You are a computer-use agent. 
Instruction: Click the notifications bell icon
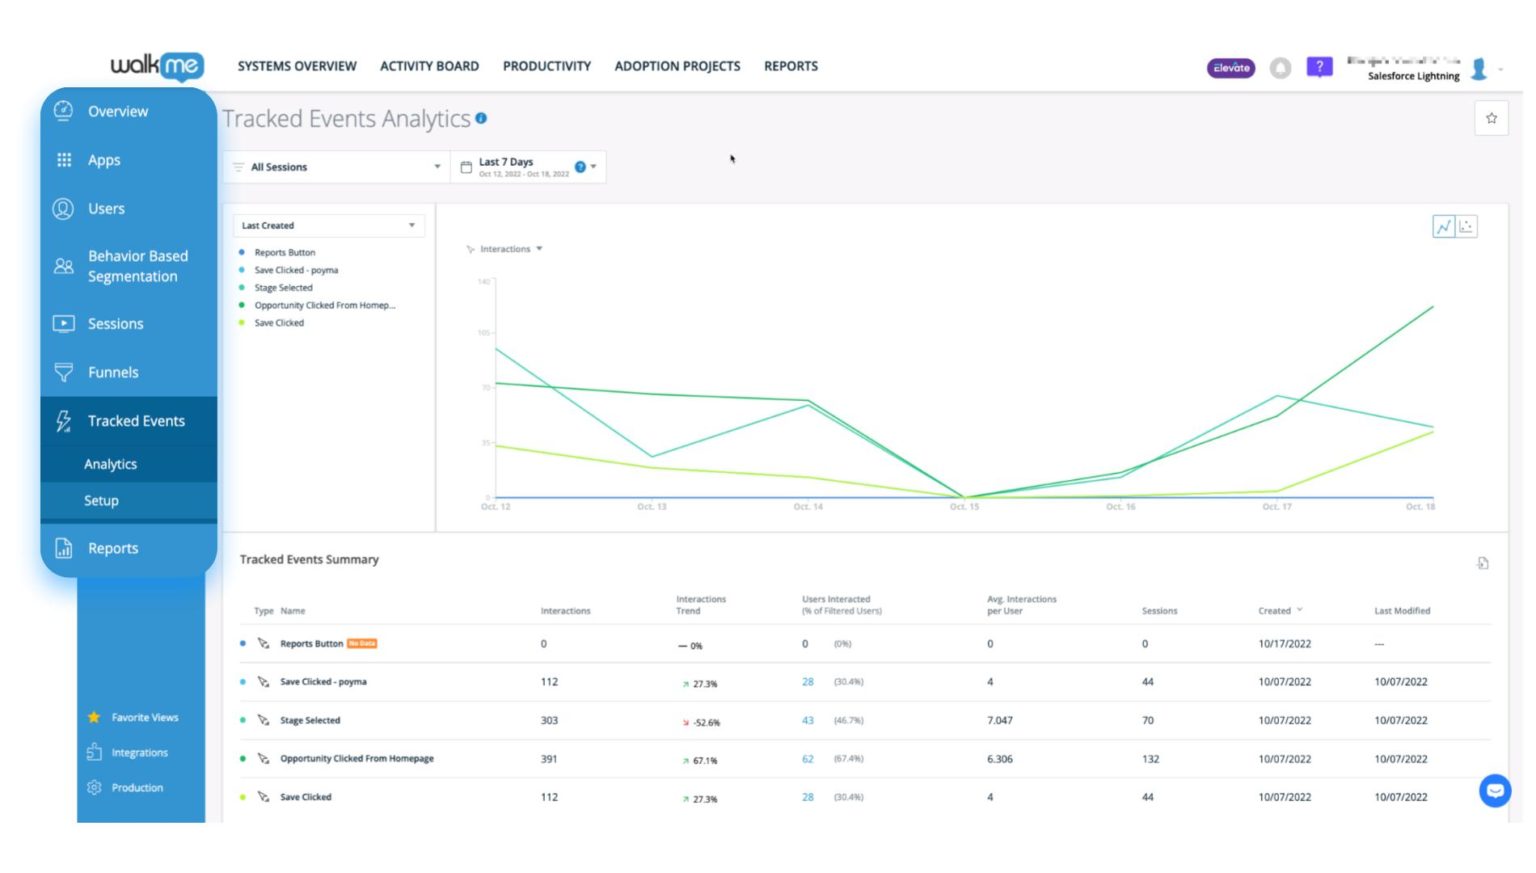(x=1281, y=68)
